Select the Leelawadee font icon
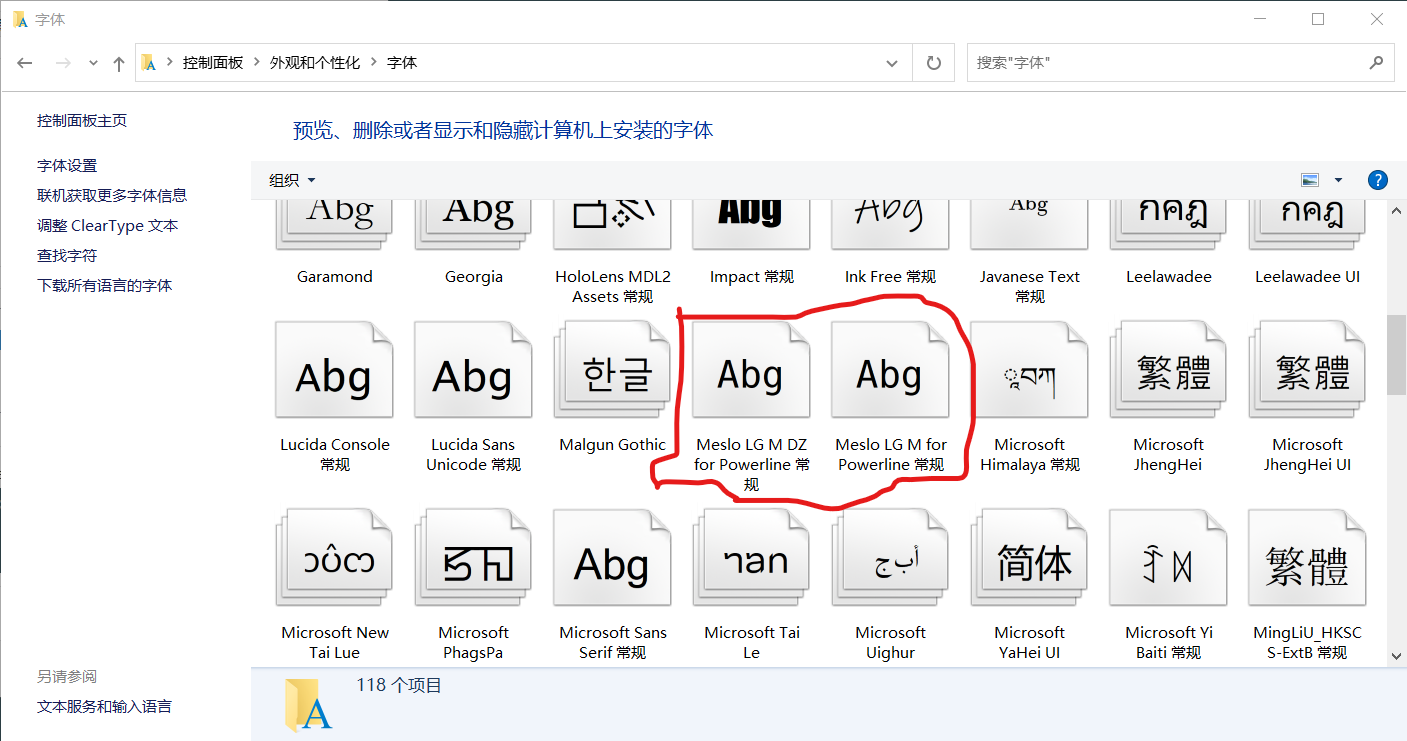 click(1168, 225)
